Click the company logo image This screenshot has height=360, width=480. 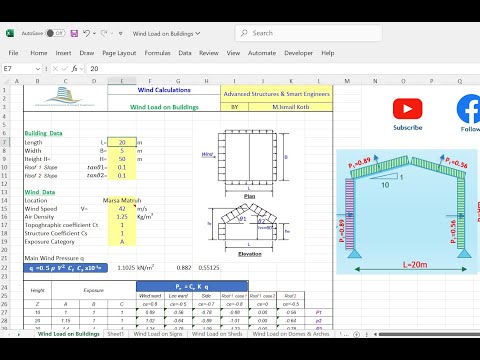click(65, 97)
